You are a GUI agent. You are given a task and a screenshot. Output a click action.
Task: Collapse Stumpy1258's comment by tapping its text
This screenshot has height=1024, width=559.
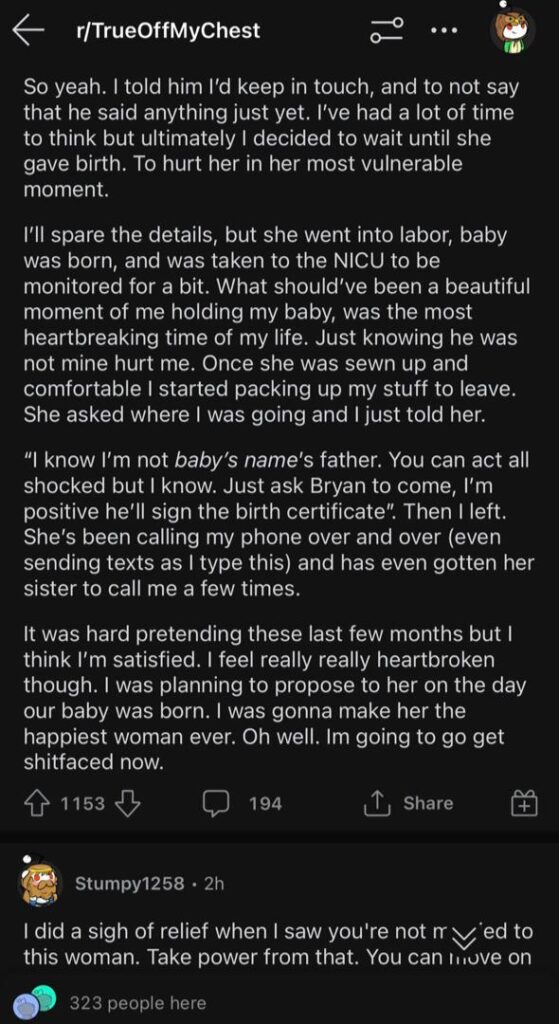click(278, 946)
